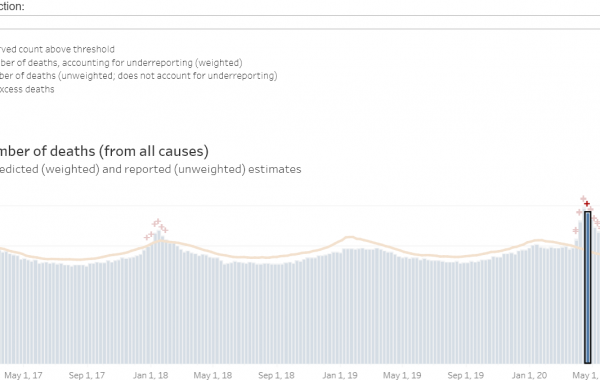Click the 'Number of deaths (from all causes)' chart title

(104, 151)
